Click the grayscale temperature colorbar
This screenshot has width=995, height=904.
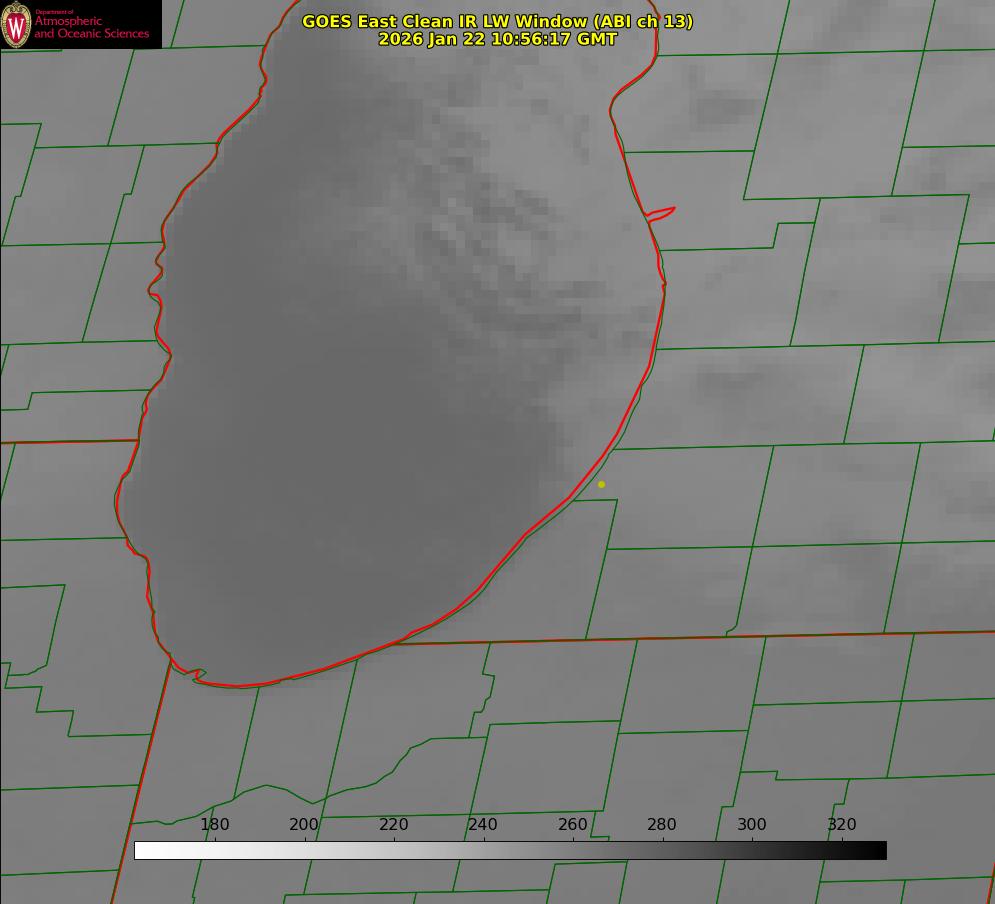click(510, 850)
